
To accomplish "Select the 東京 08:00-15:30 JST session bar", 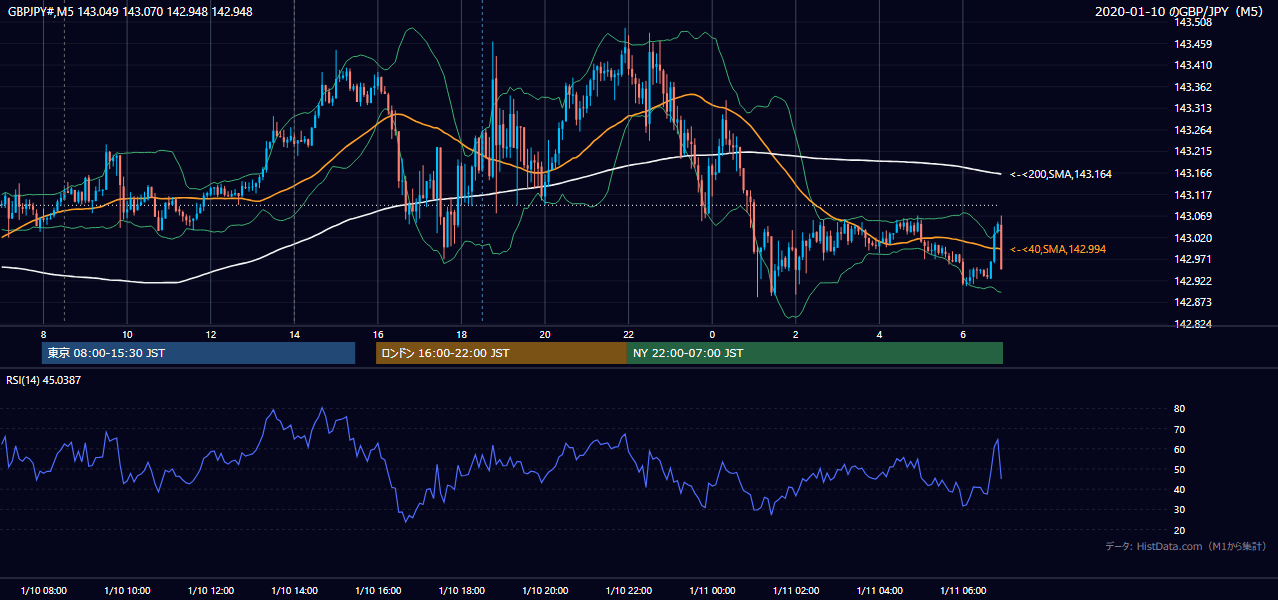I will click(198, 353).
